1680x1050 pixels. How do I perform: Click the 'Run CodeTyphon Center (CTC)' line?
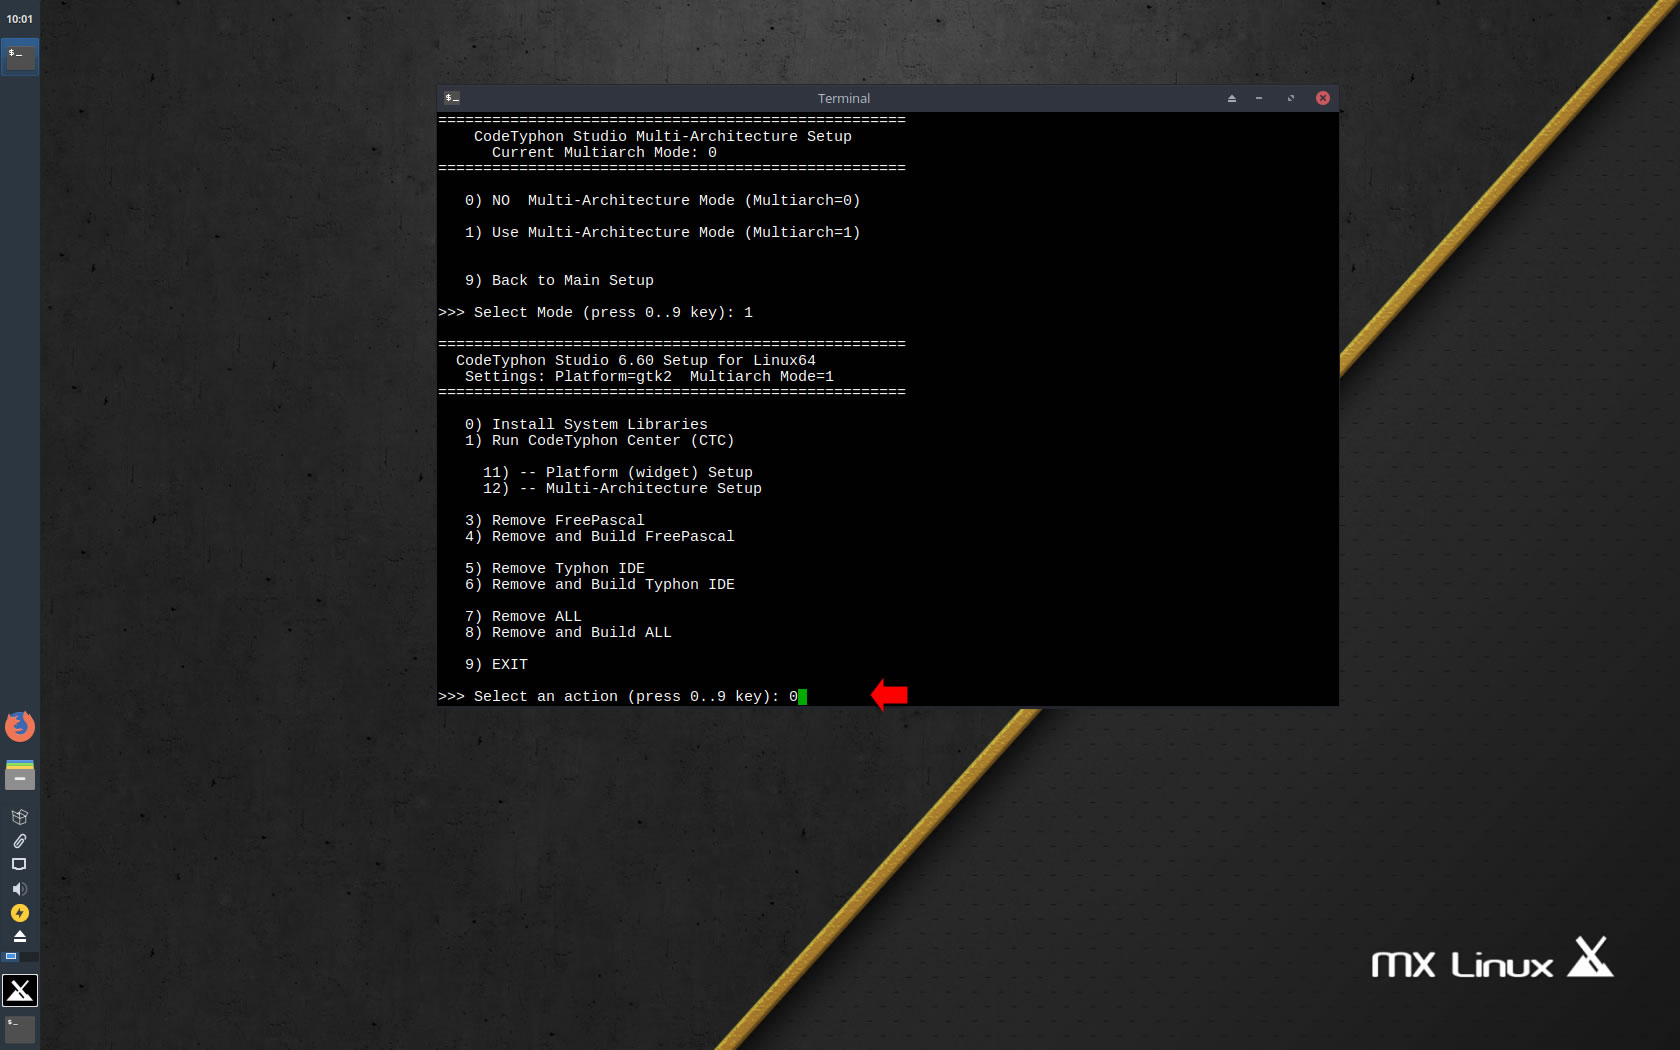pyautogui.click(x=600, y=440)
